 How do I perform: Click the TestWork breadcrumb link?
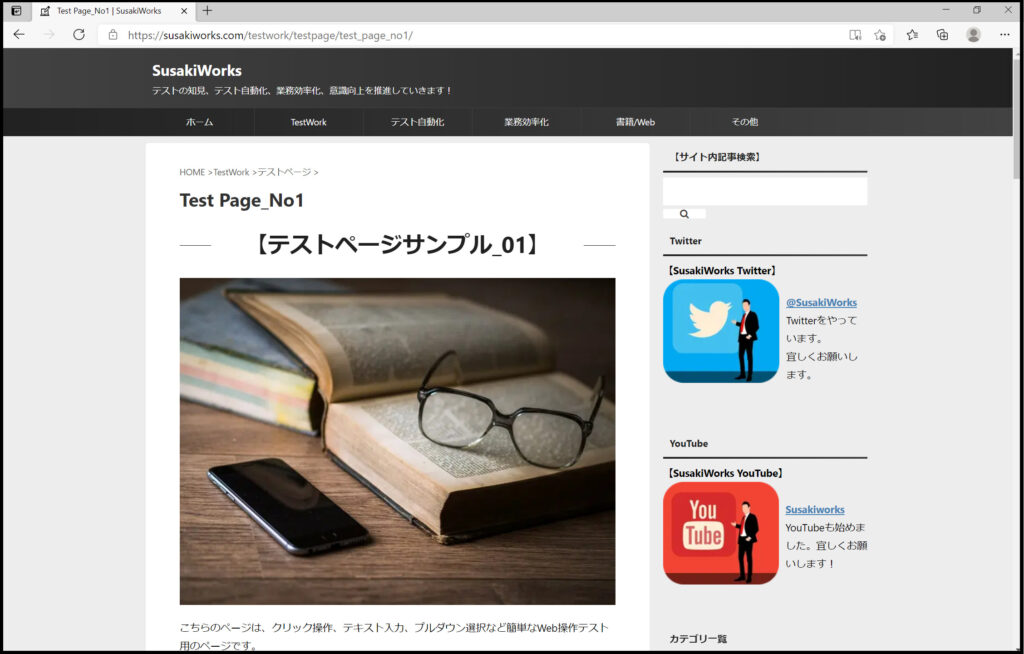point(231,172)
